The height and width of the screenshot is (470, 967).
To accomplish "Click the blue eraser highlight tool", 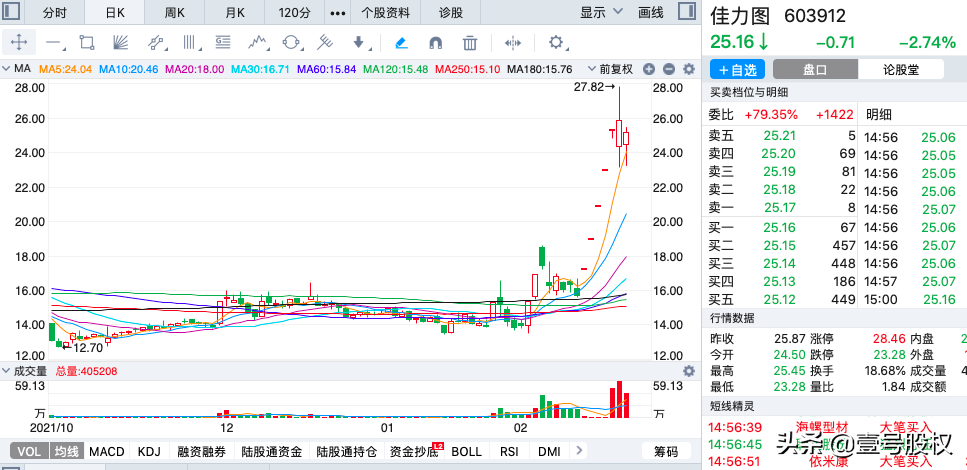I will coord(401,43).
